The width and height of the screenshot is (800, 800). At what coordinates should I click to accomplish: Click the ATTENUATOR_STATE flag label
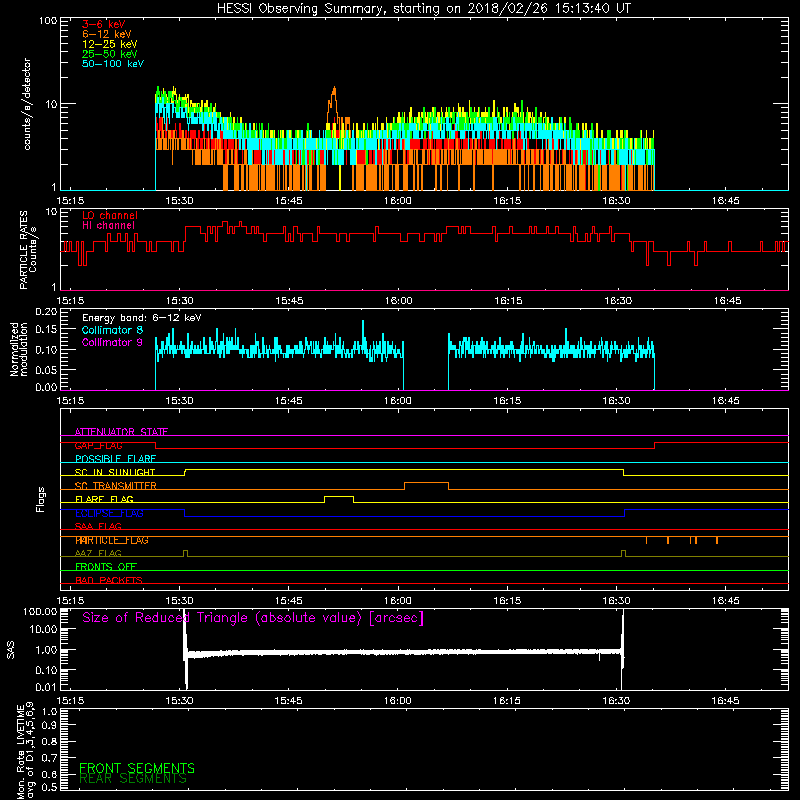[x=121, y=432]
